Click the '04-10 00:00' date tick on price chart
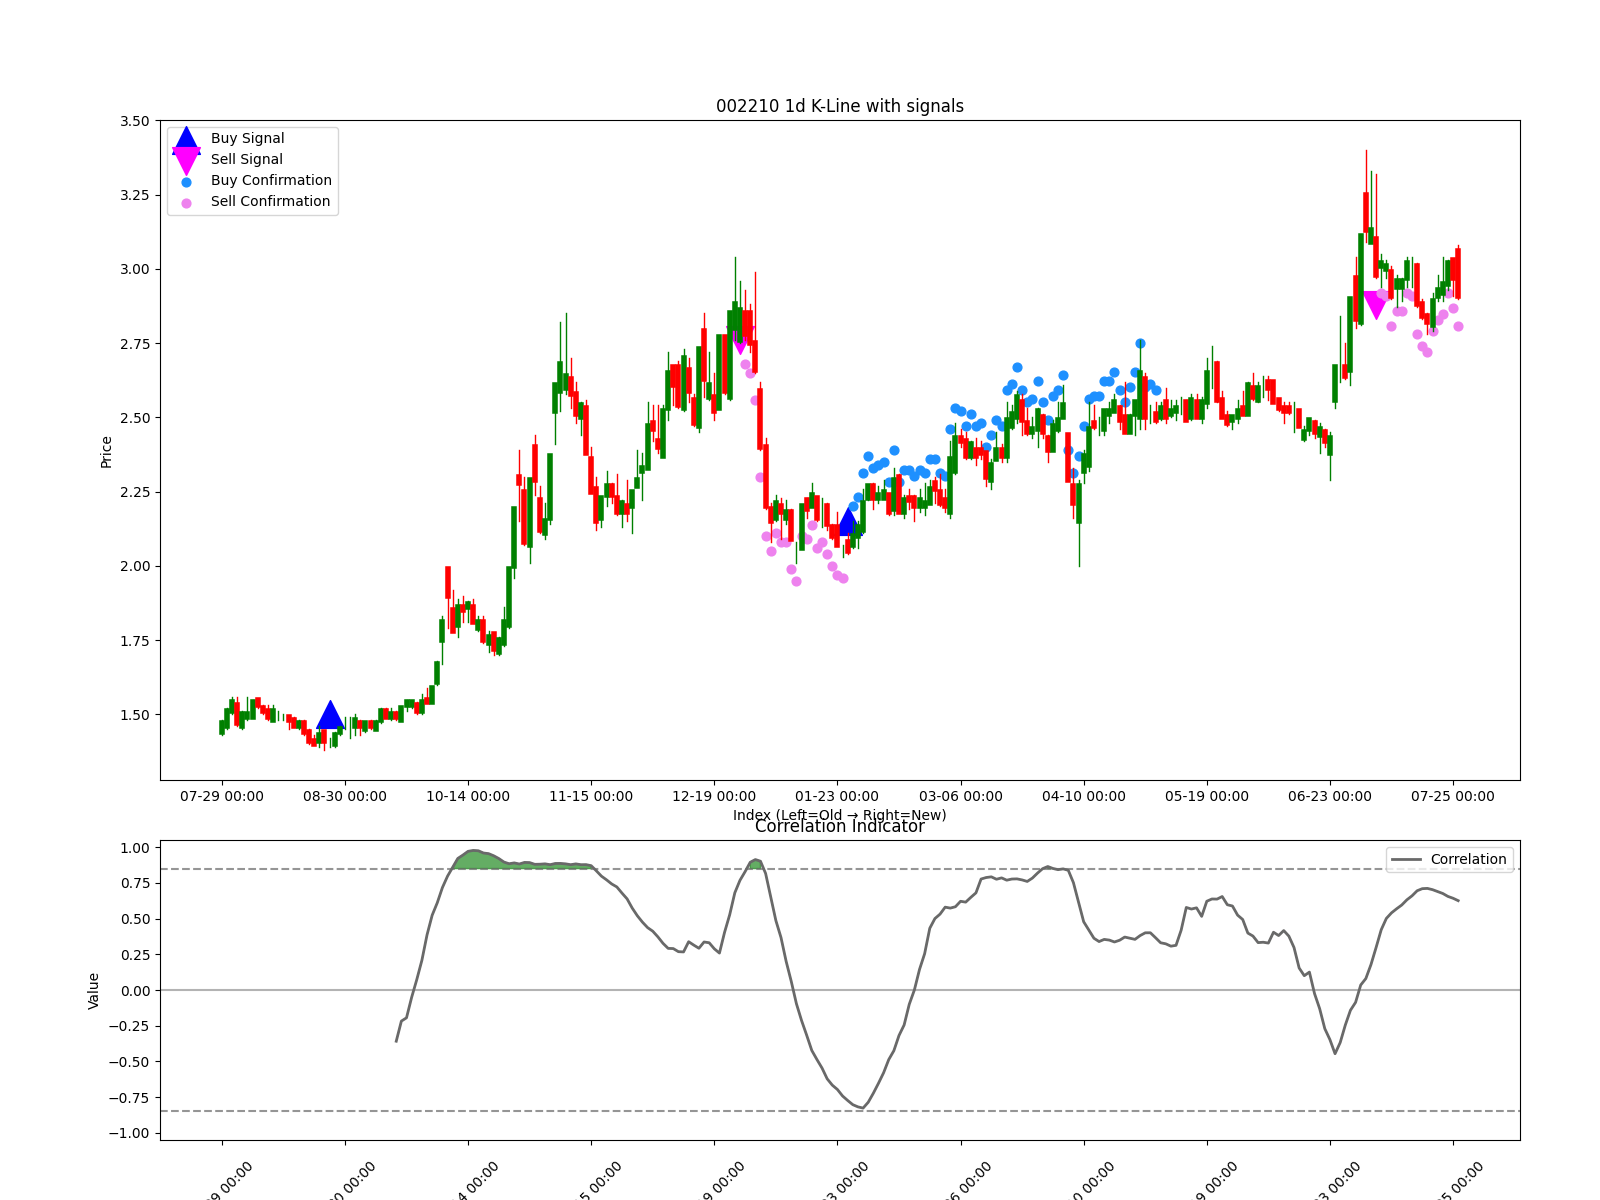Screen dimensions: 1600x1200 click(1084, 797)
